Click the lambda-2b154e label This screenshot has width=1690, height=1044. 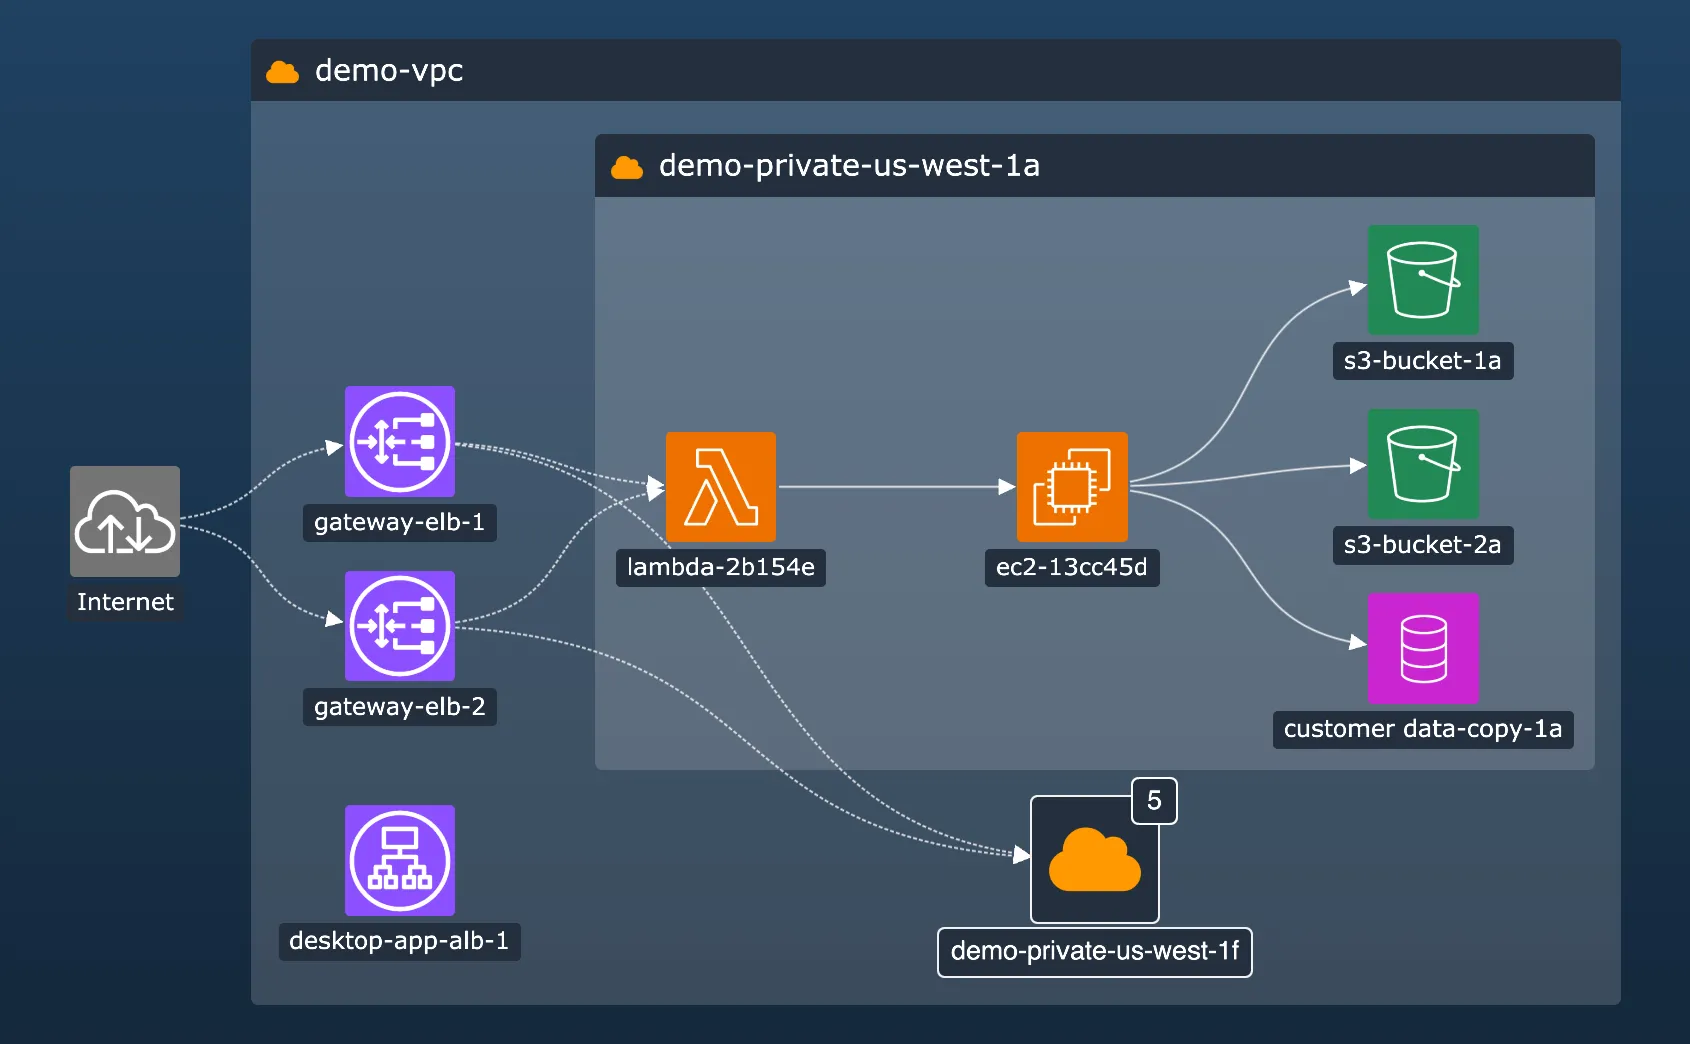tap(721, 567)
